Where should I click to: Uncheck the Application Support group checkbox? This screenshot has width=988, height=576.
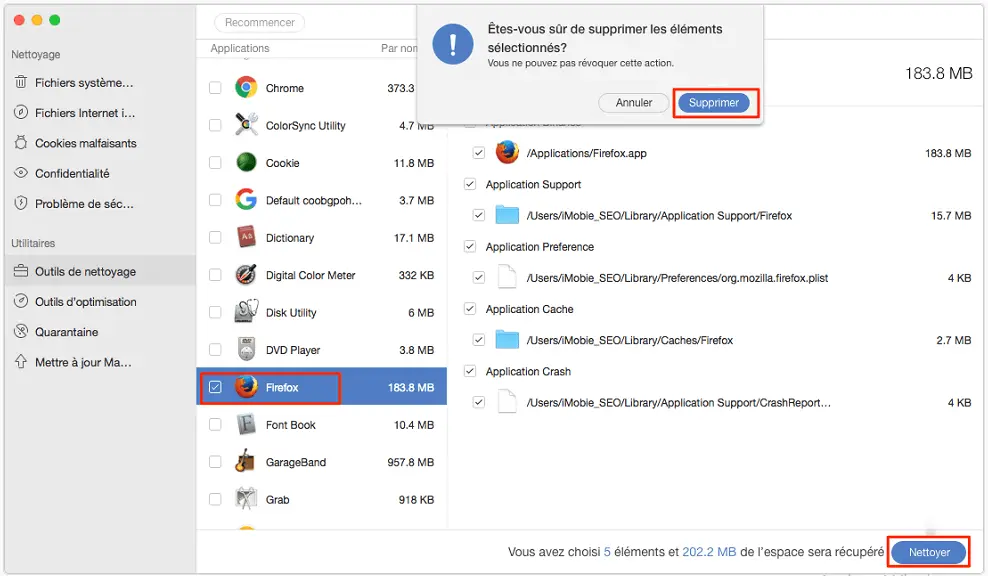point(469,184)
